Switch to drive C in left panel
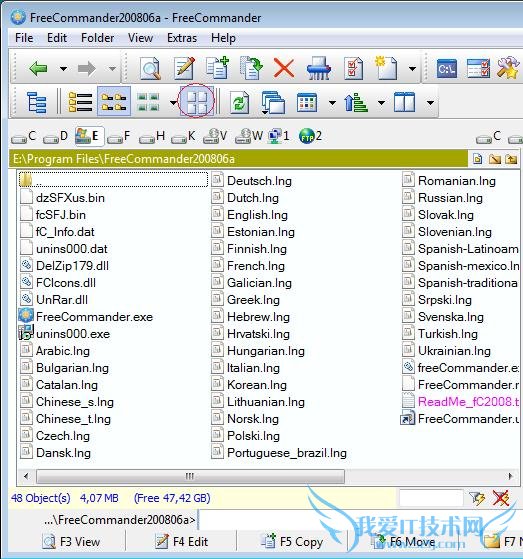523x559 pixels. click(x=24, y=136)
